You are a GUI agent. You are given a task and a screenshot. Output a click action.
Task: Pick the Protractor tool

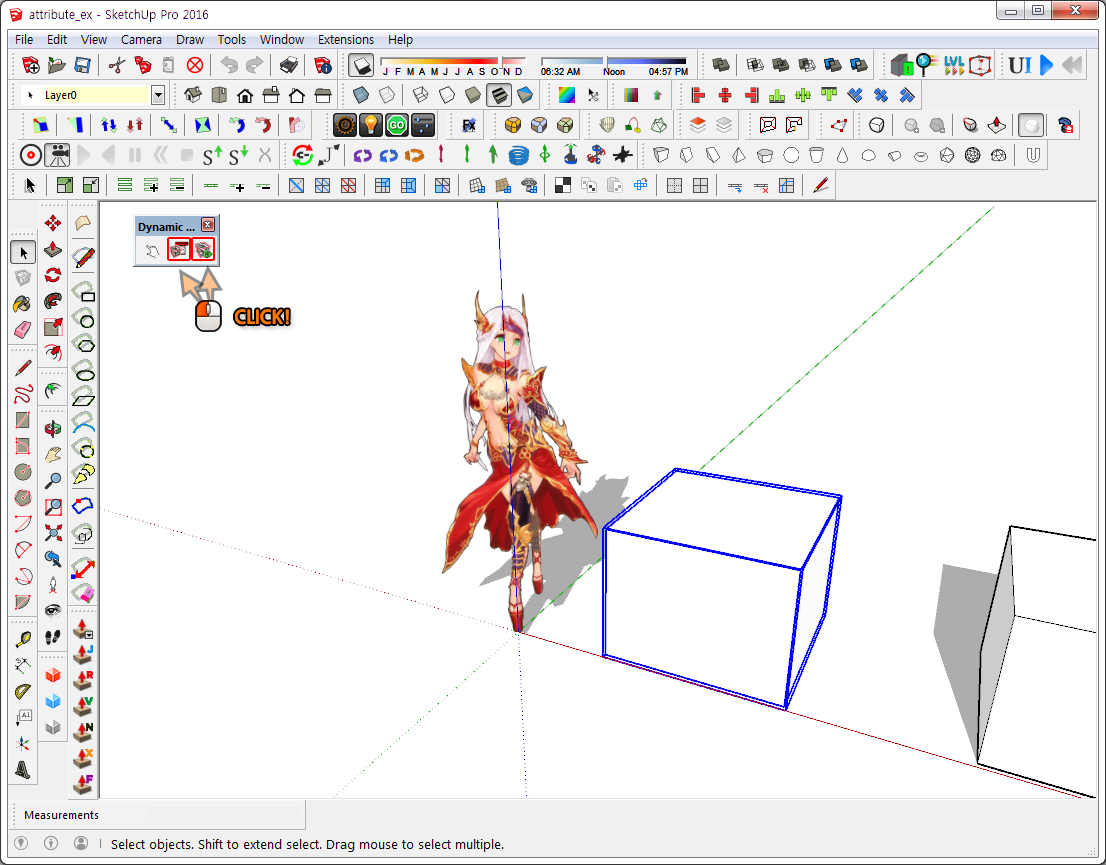point(23,691)
